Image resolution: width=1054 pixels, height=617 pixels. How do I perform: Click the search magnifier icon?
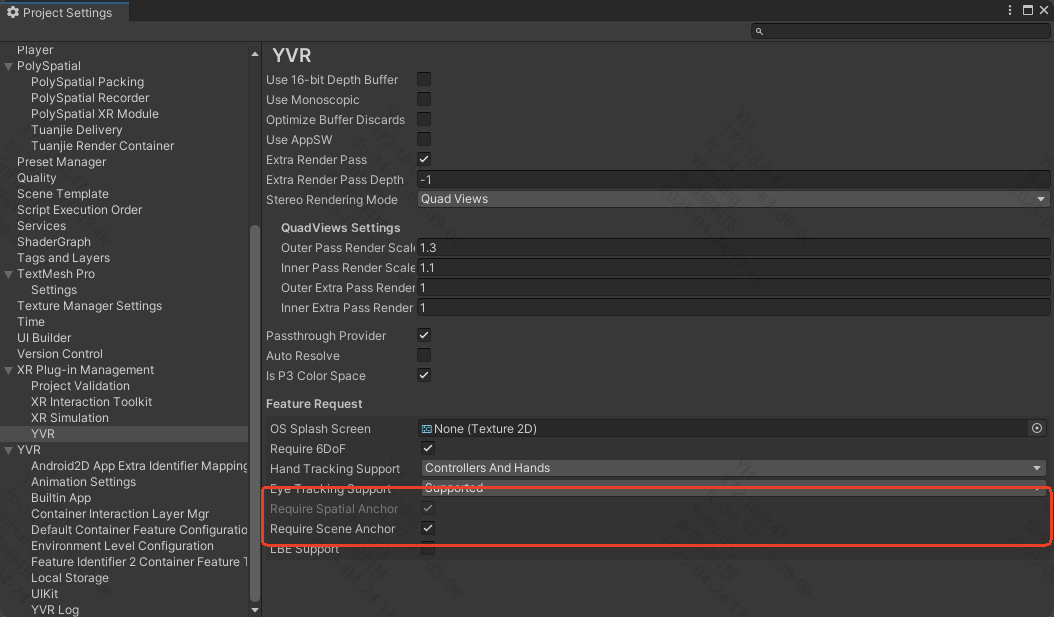pyautogui.click(x=760, y=32)
